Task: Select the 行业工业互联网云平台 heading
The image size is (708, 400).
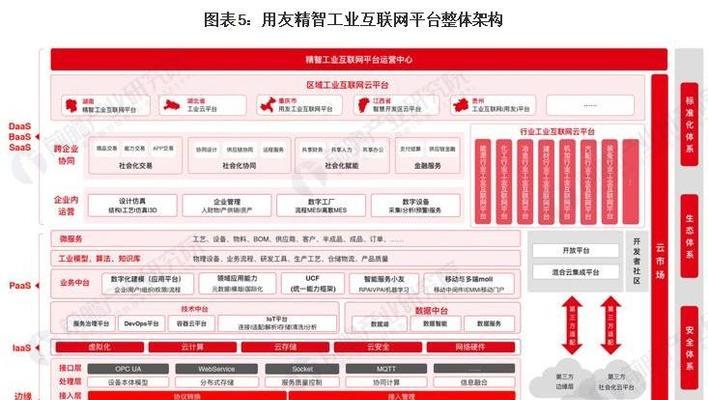Action: pyautogui.click(x=557, y=131)
